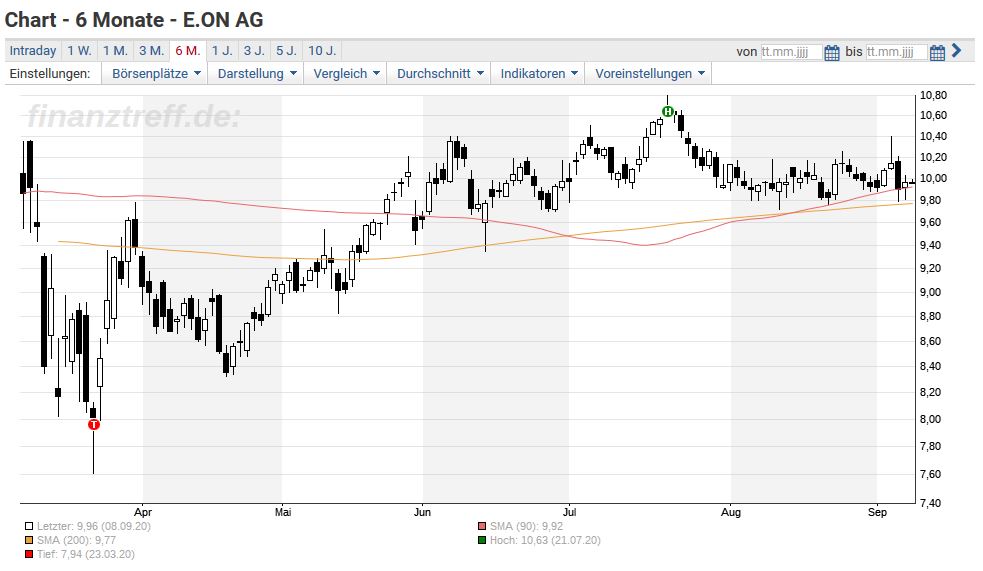Expand the Indikatoren dropdown
The width and height of the screenshot is (983, 571).
[x=539, y=73]
